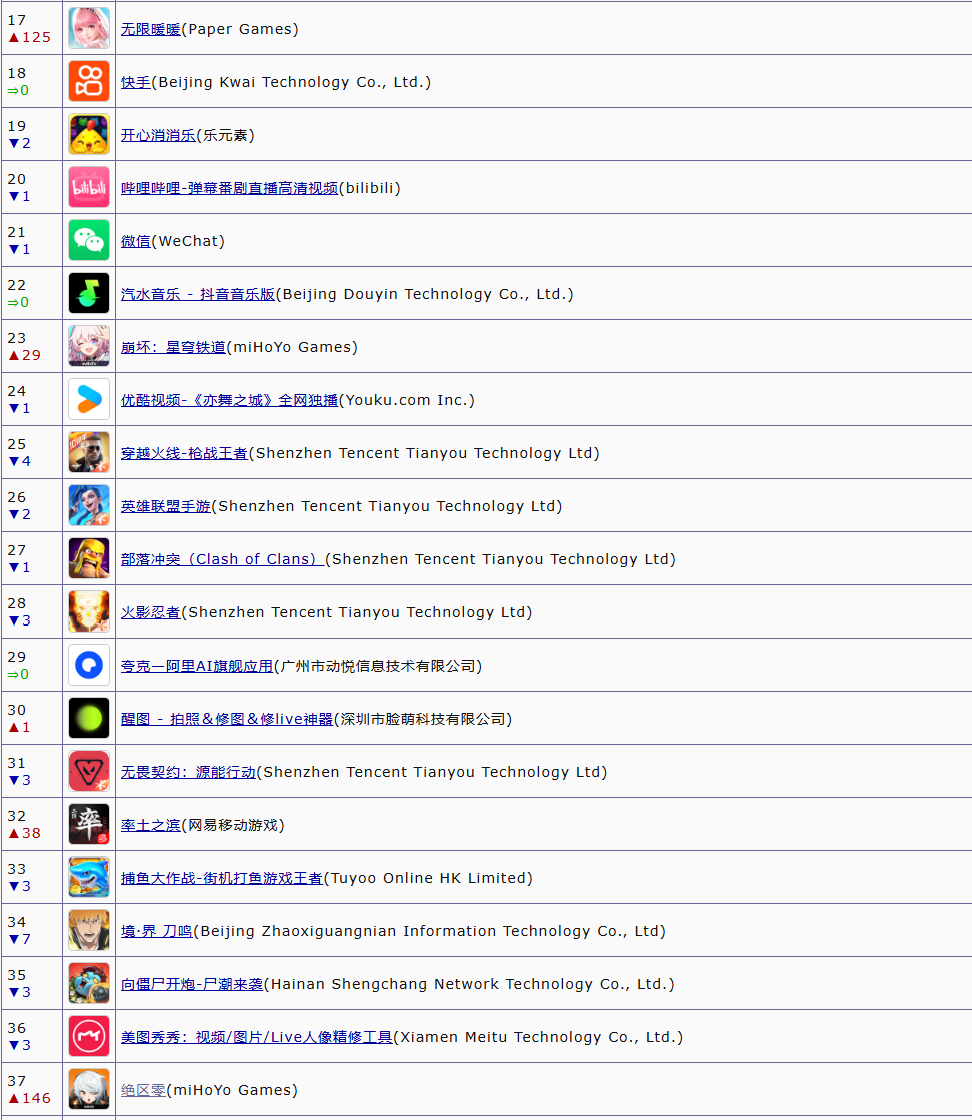The image size is (972, 1120).
Task: Click the 率土之滨 game icon
Action: pos(89,824)
